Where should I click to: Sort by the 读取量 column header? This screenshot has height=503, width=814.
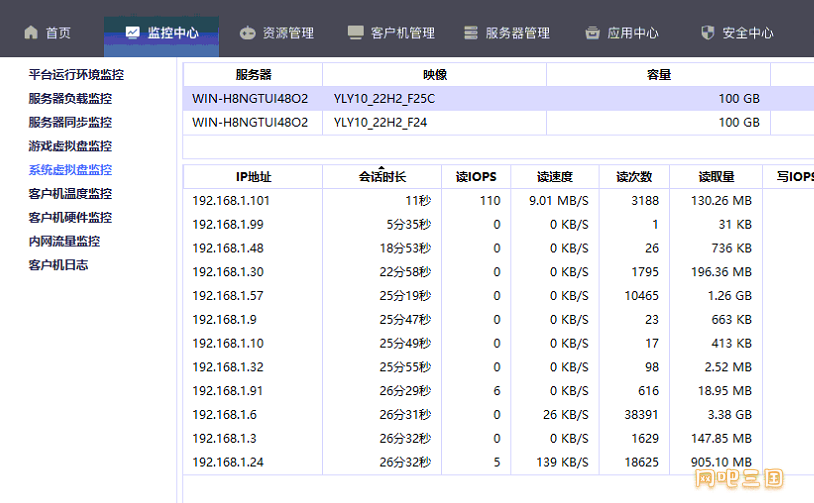point(716,177)
